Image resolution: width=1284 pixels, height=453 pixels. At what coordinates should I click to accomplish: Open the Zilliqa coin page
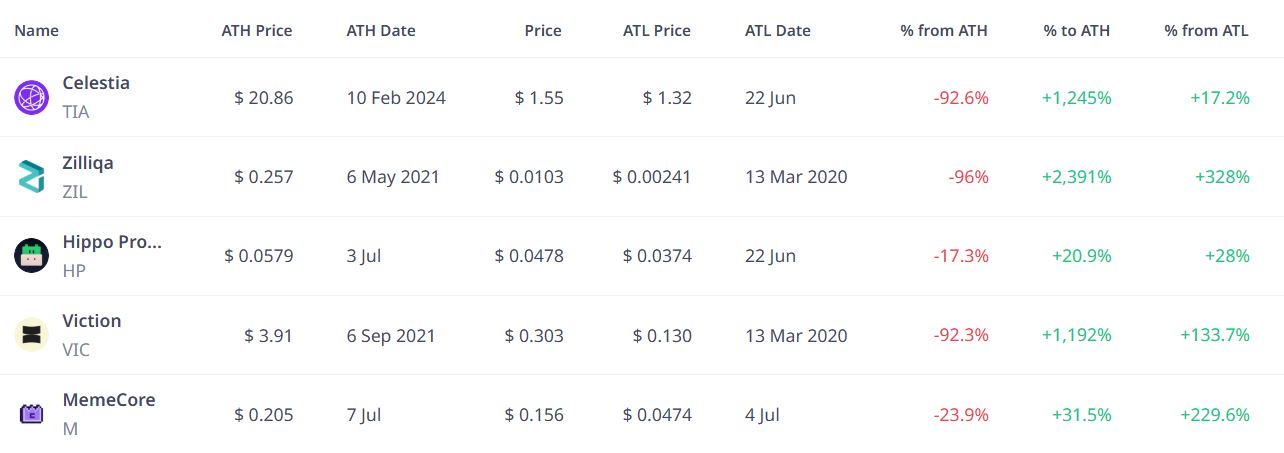[88, 162]
